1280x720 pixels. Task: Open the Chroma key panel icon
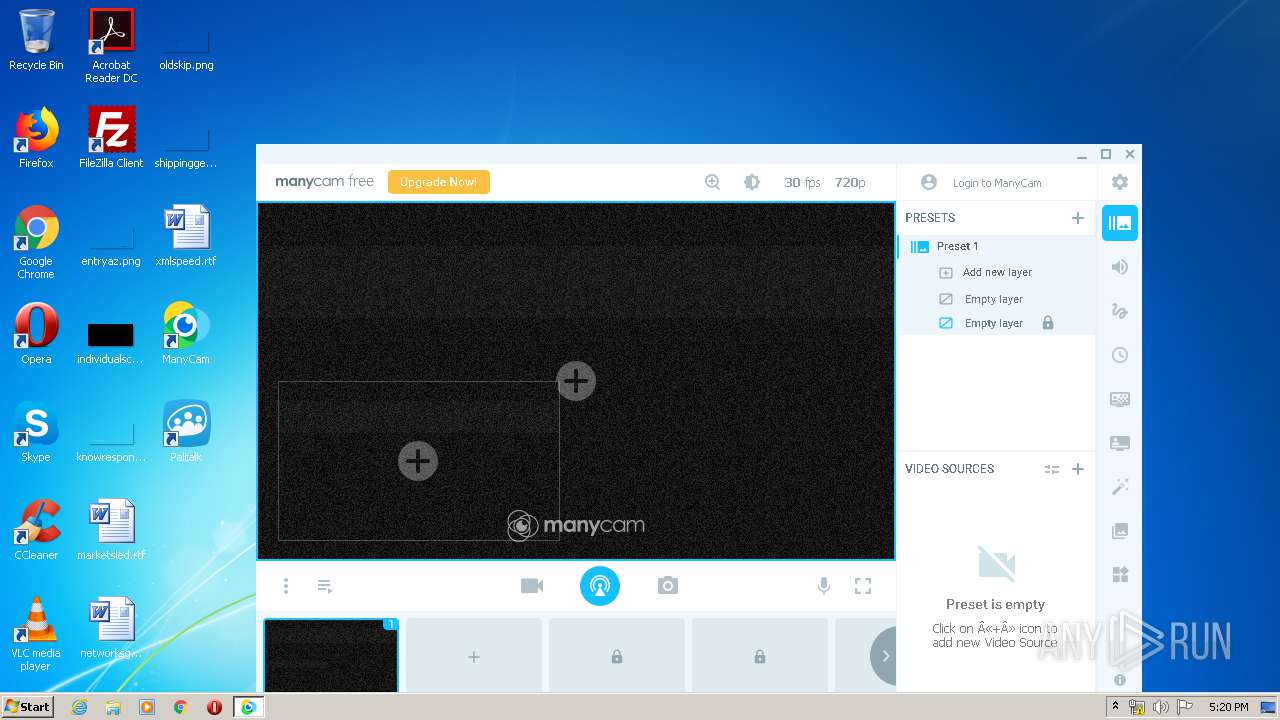tap(1120, 399)
